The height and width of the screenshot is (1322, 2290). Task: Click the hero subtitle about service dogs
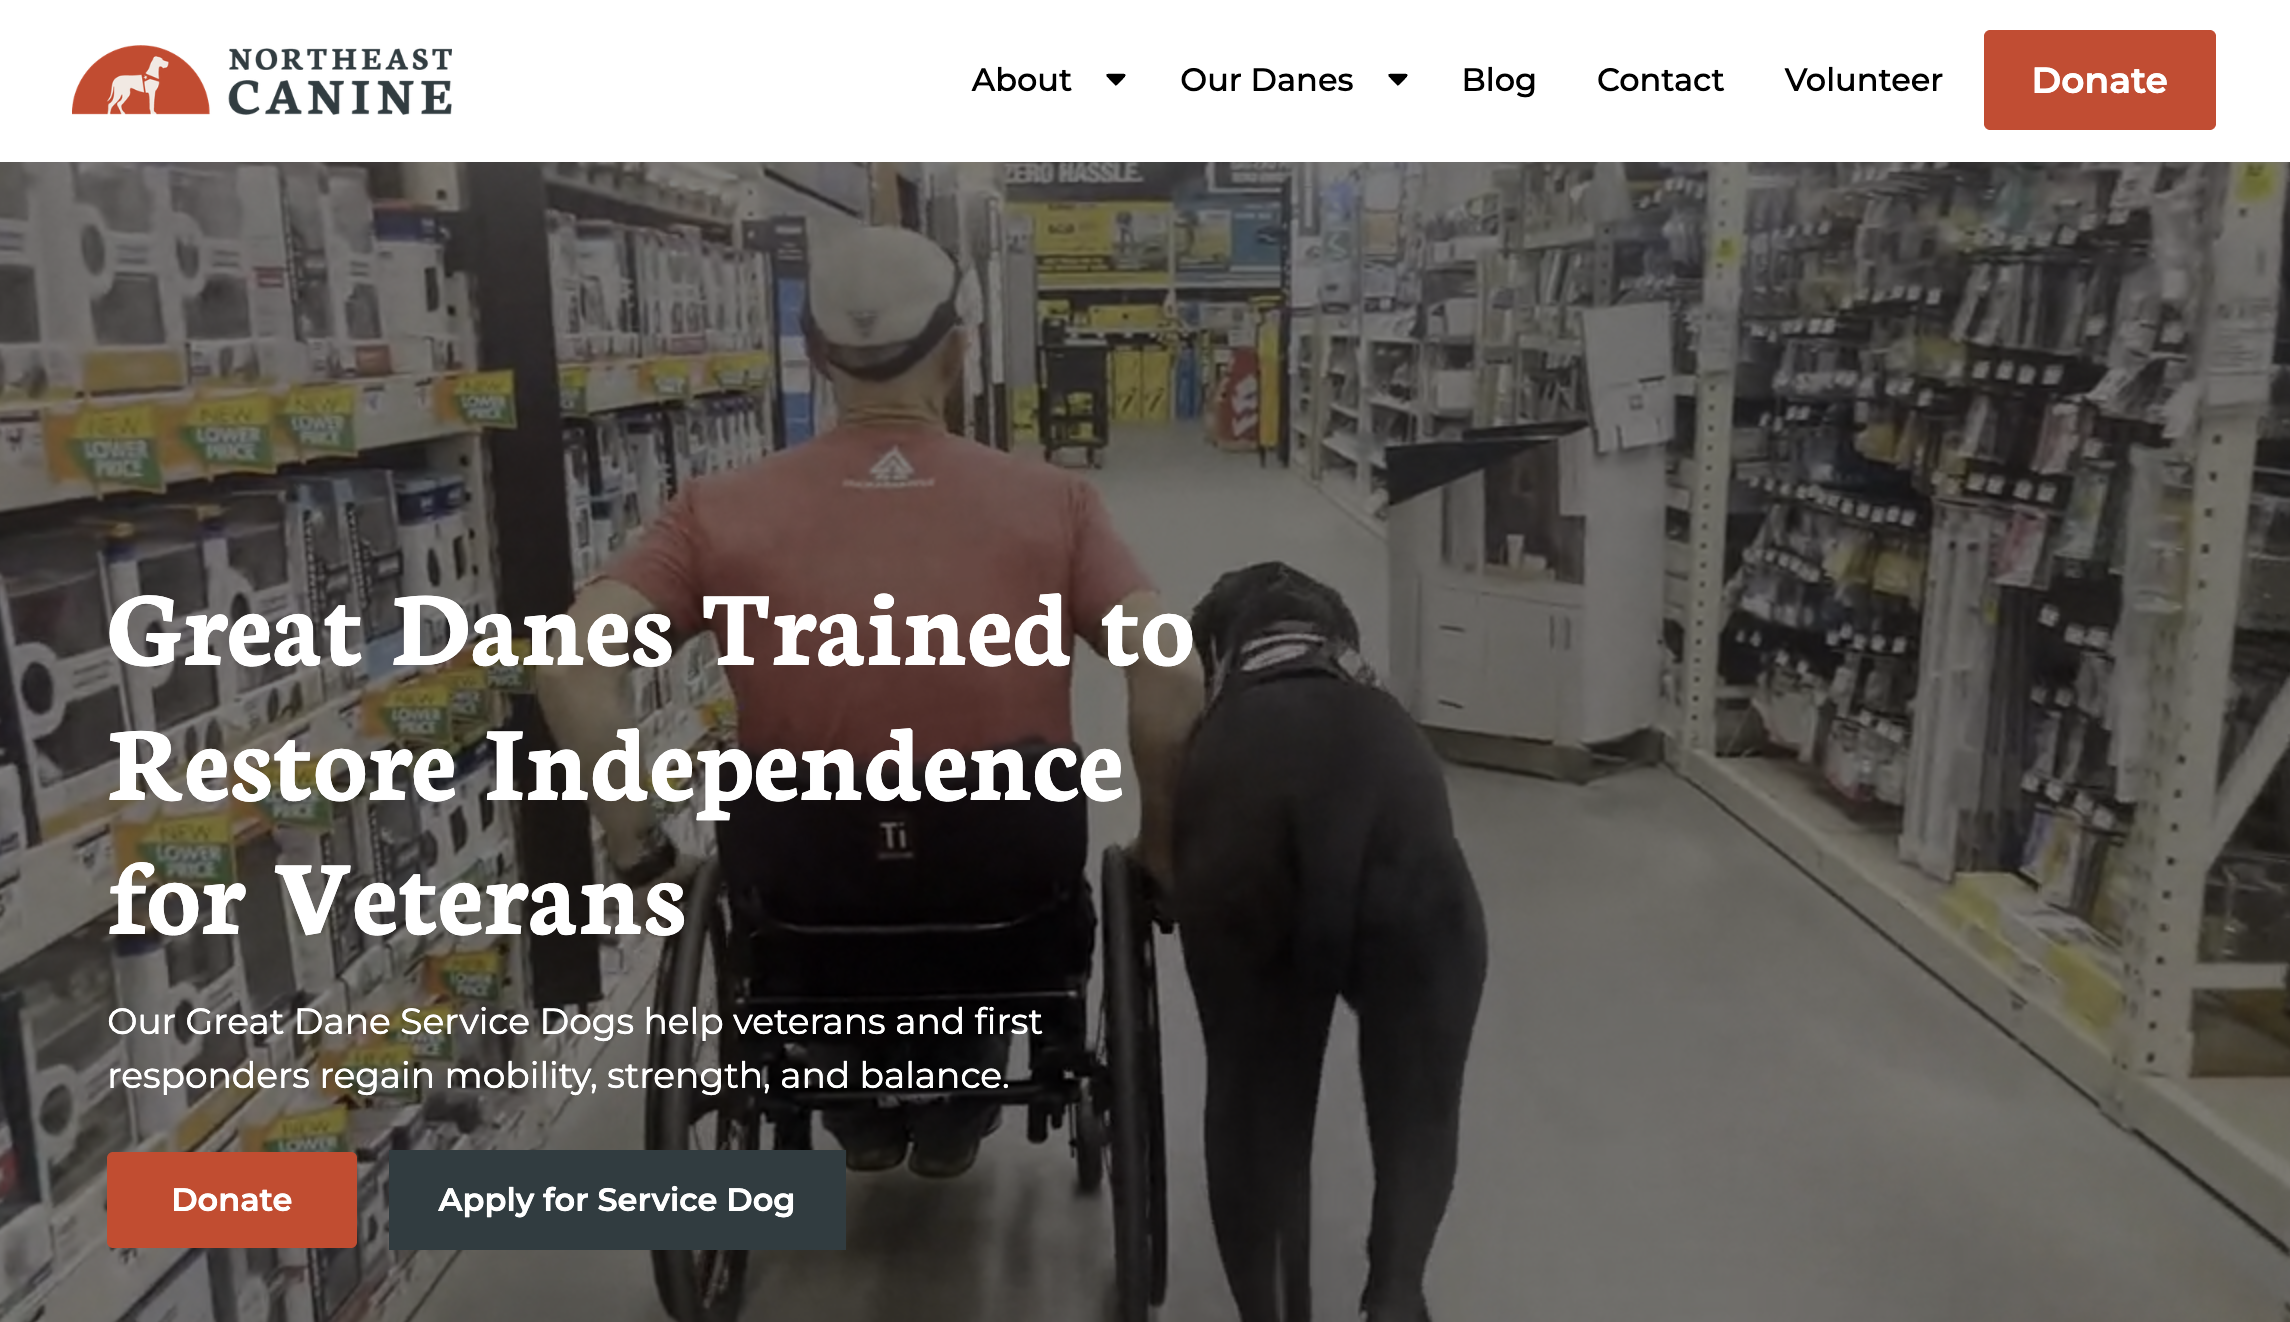(x=575, y=1048)
